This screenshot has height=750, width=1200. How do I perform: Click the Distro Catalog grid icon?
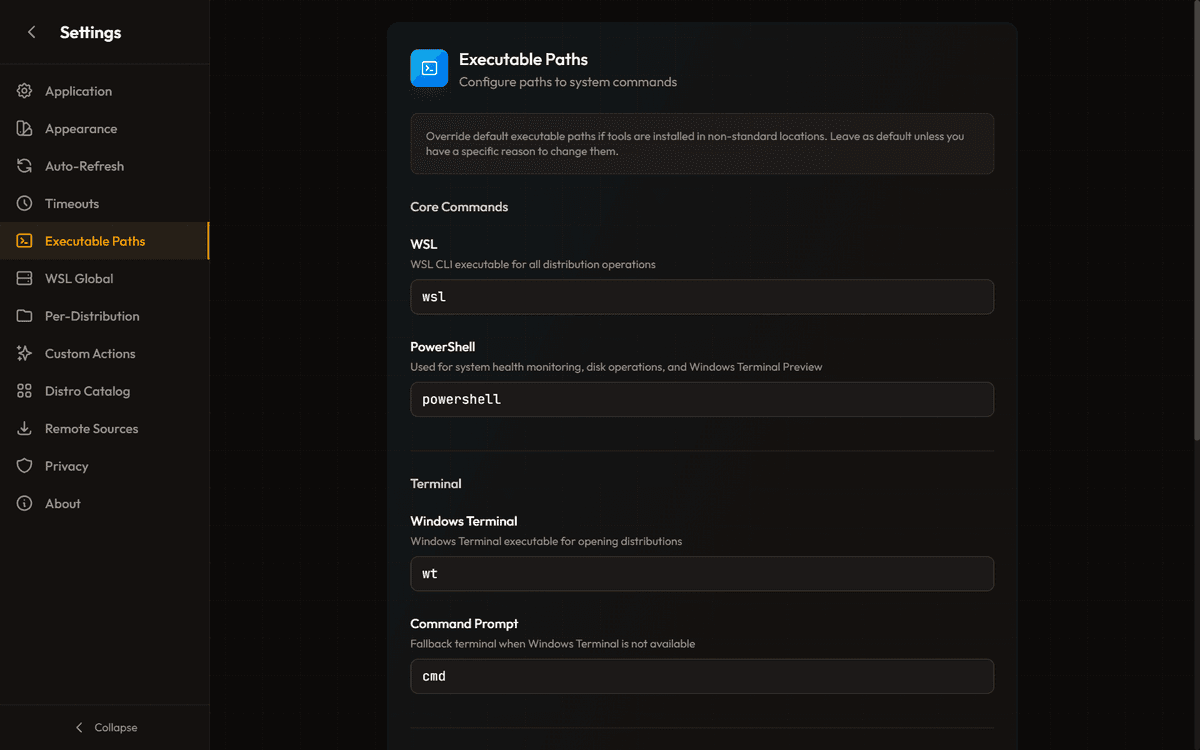(x=25, y=391)
